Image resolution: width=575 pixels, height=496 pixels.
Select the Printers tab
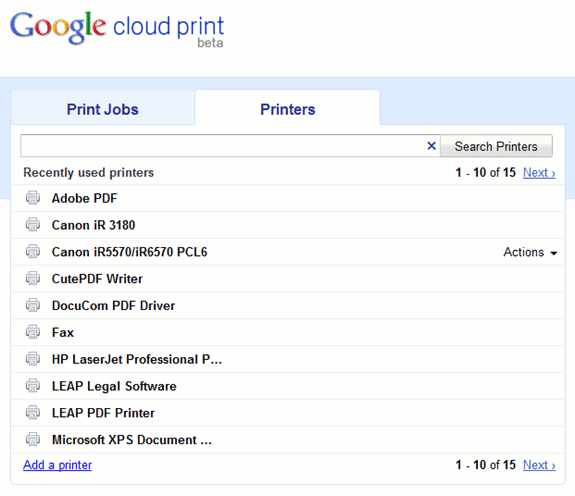click(288, 109)
